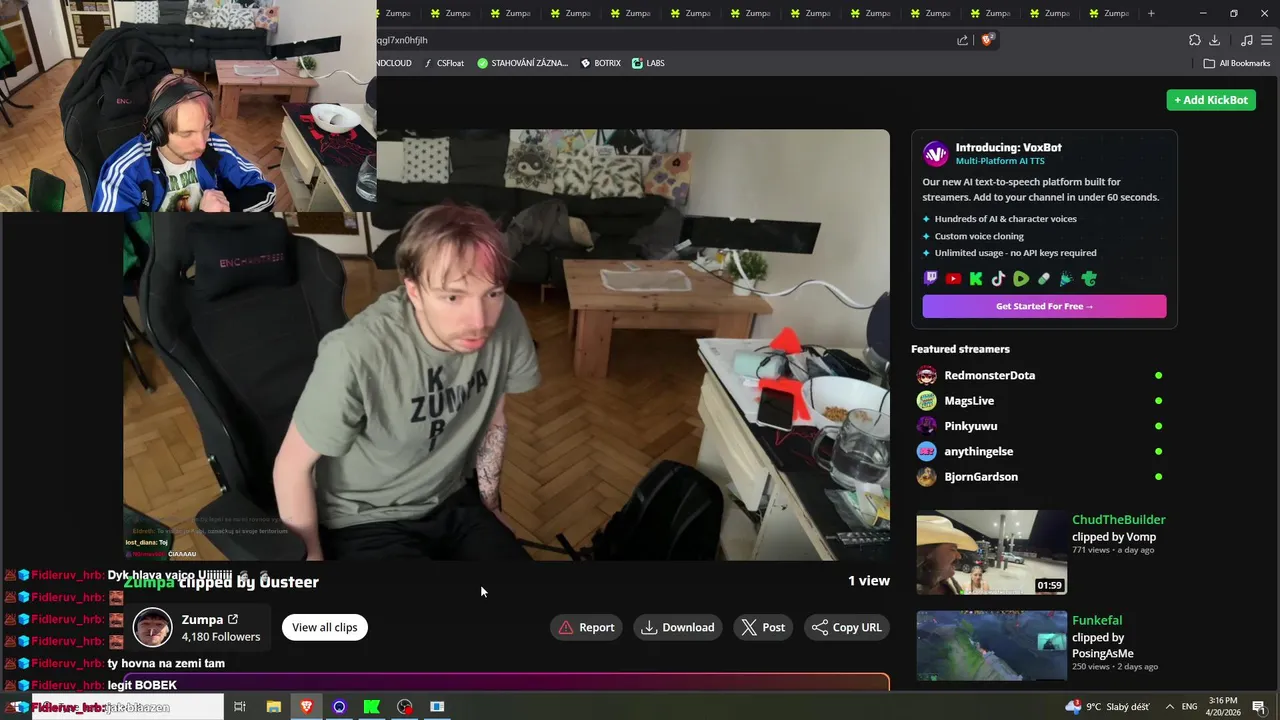
Task: Copy the clip URL
Action: 847,627
